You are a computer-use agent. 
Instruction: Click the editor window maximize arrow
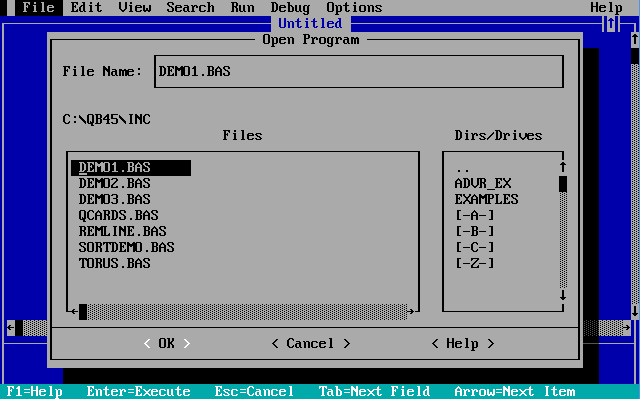tap(611, 24)
